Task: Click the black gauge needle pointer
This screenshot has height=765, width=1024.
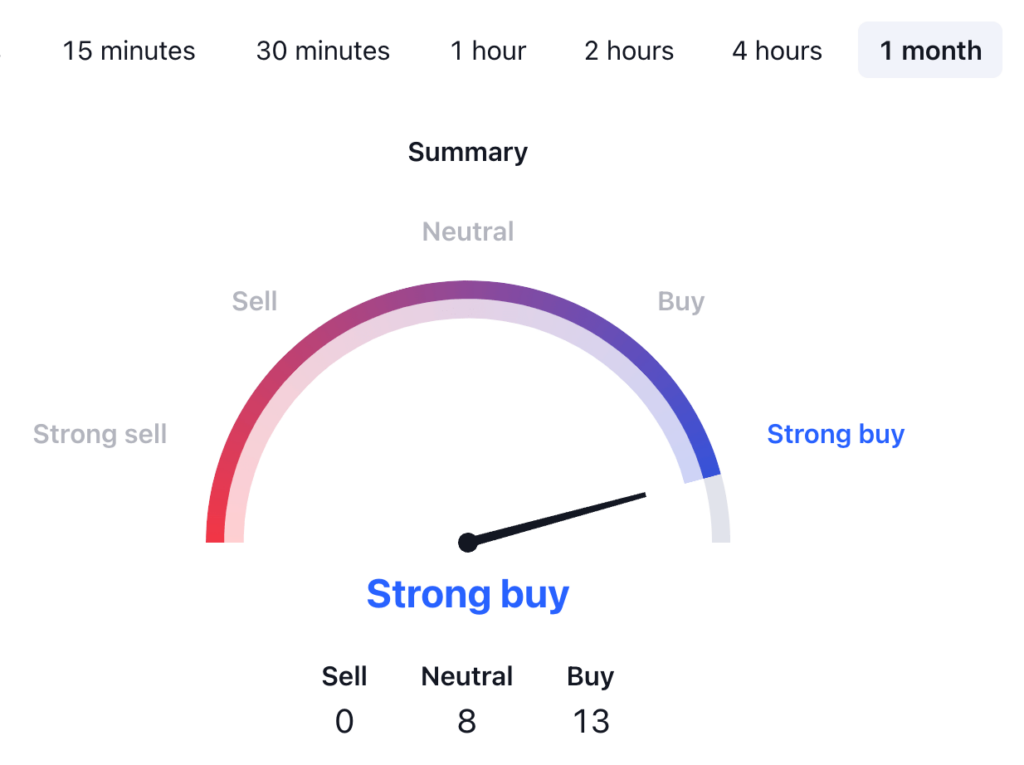Action: tap(570, 514)
